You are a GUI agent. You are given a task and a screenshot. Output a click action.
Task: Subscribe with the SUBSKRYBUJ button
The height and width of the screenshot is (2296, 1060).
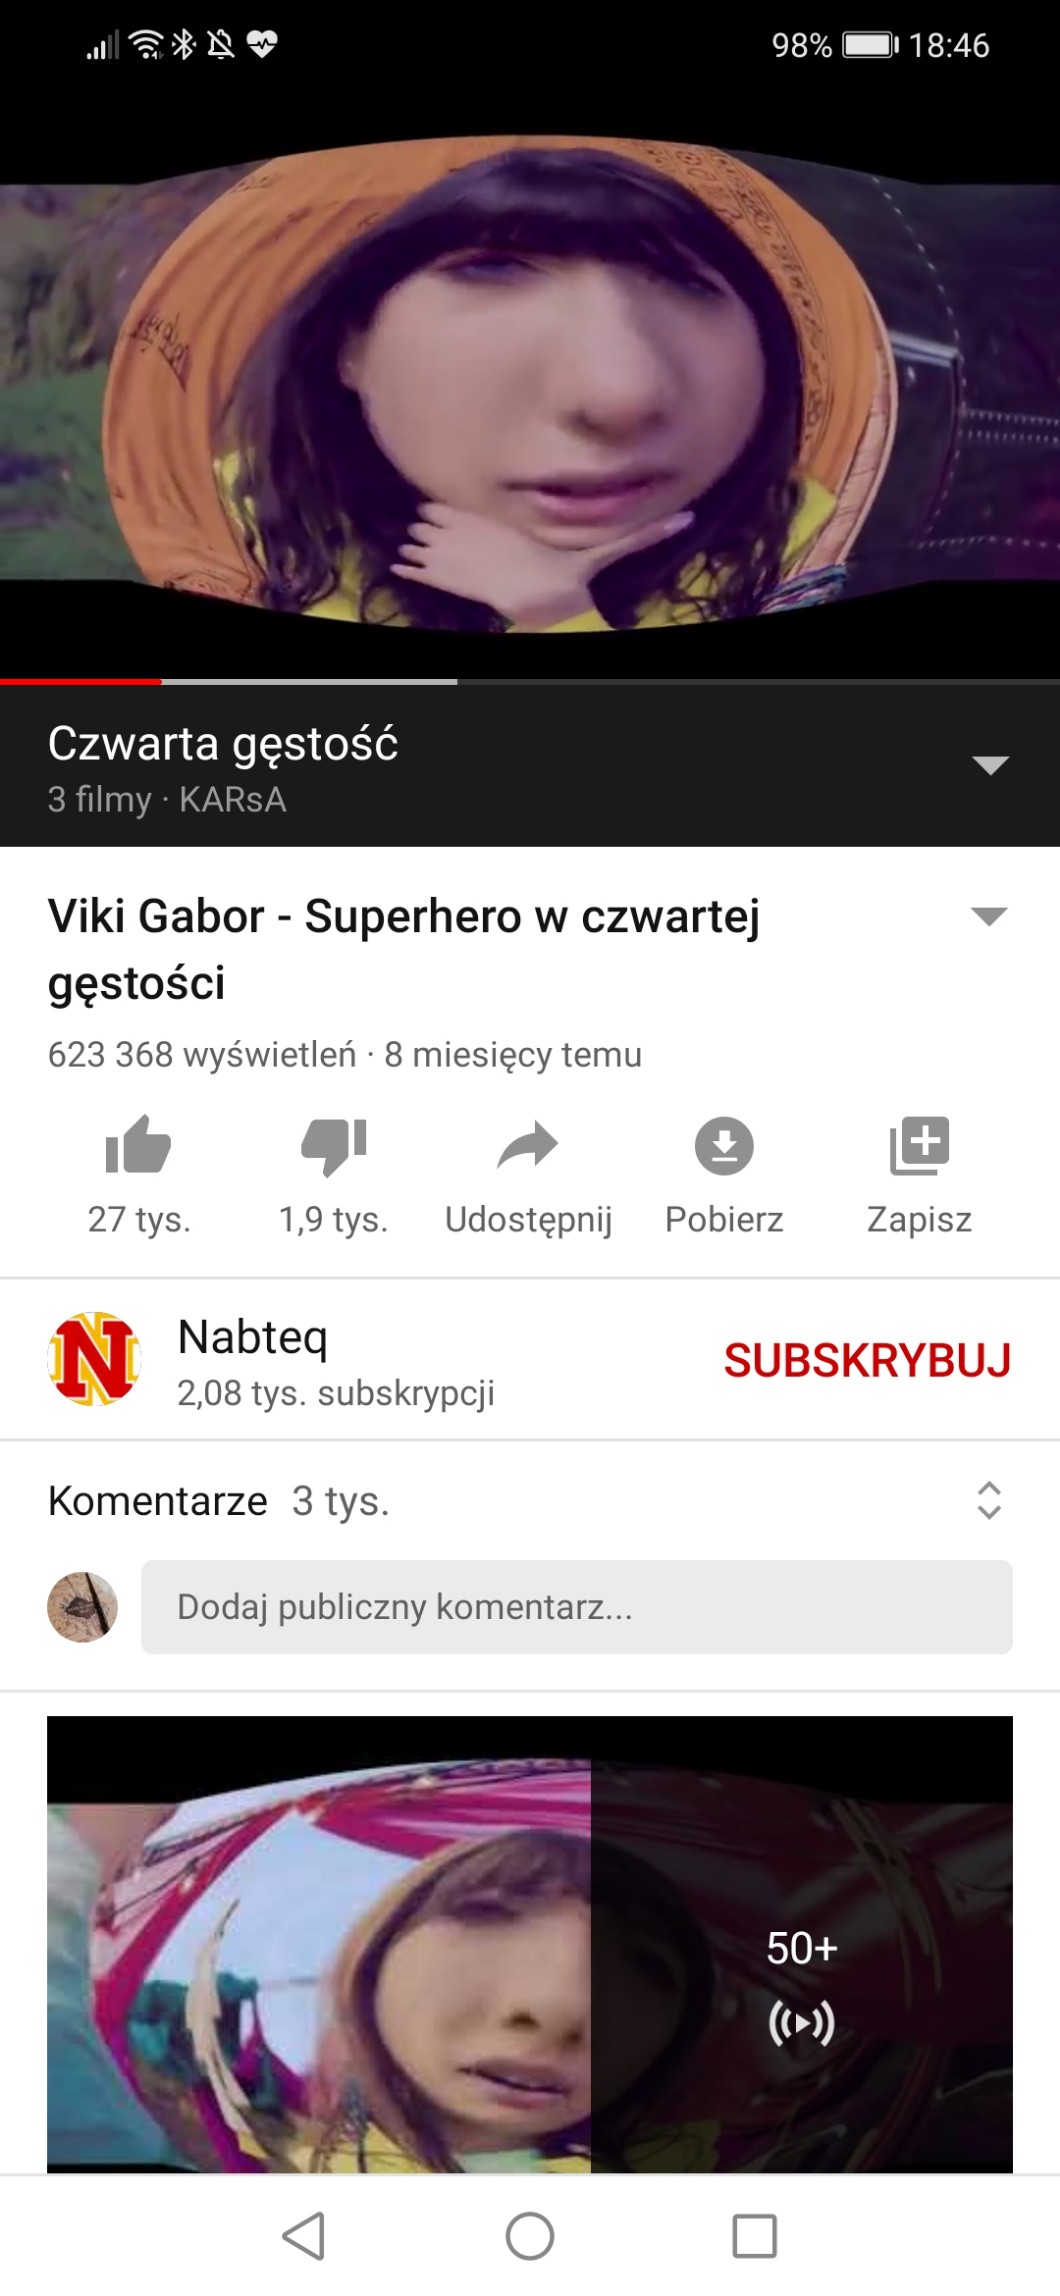867,1360
